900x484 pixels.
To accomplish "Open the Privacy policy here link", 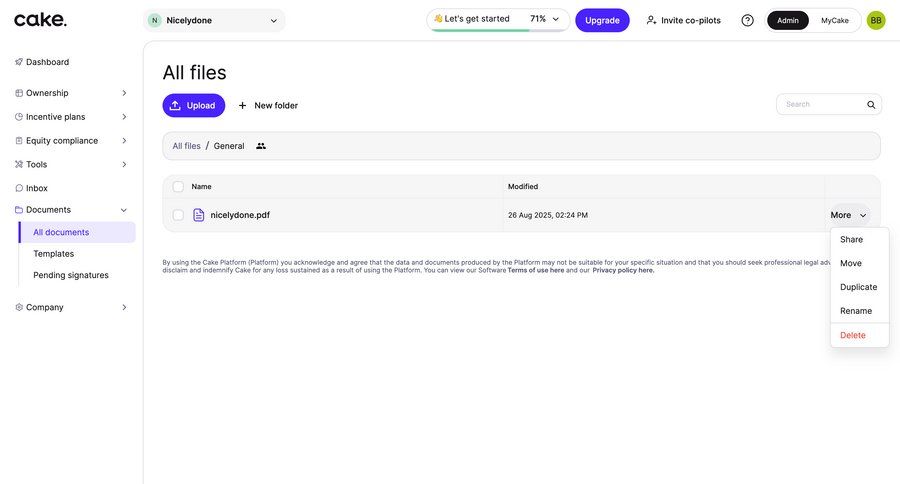I will 623,270.
